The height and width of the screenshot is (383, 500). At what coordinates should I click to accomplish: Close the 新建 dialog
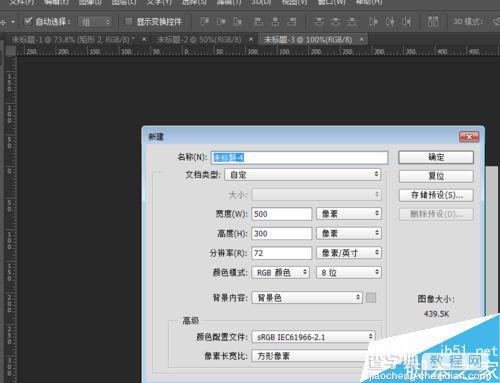point(469,137)
